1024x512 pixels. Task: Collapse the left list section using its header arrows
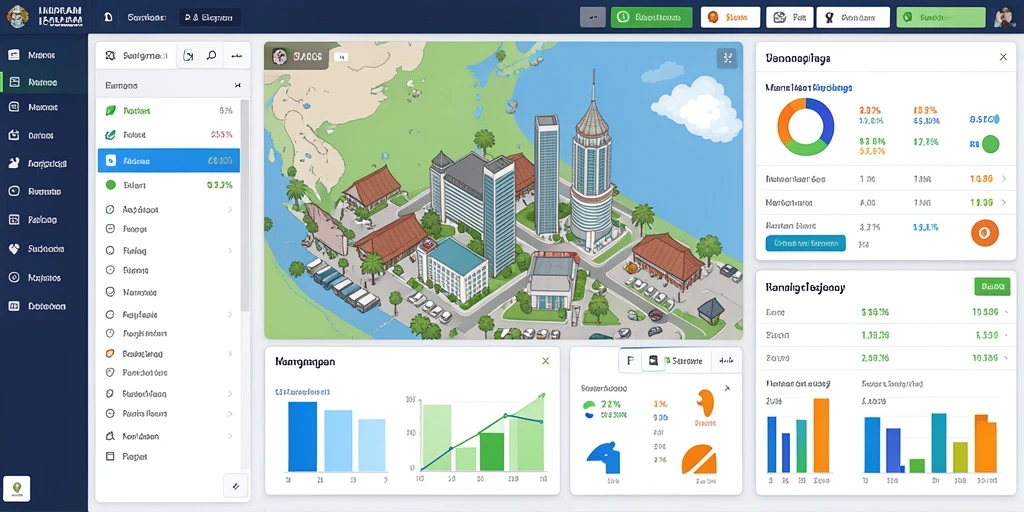[x=237, y=86]
